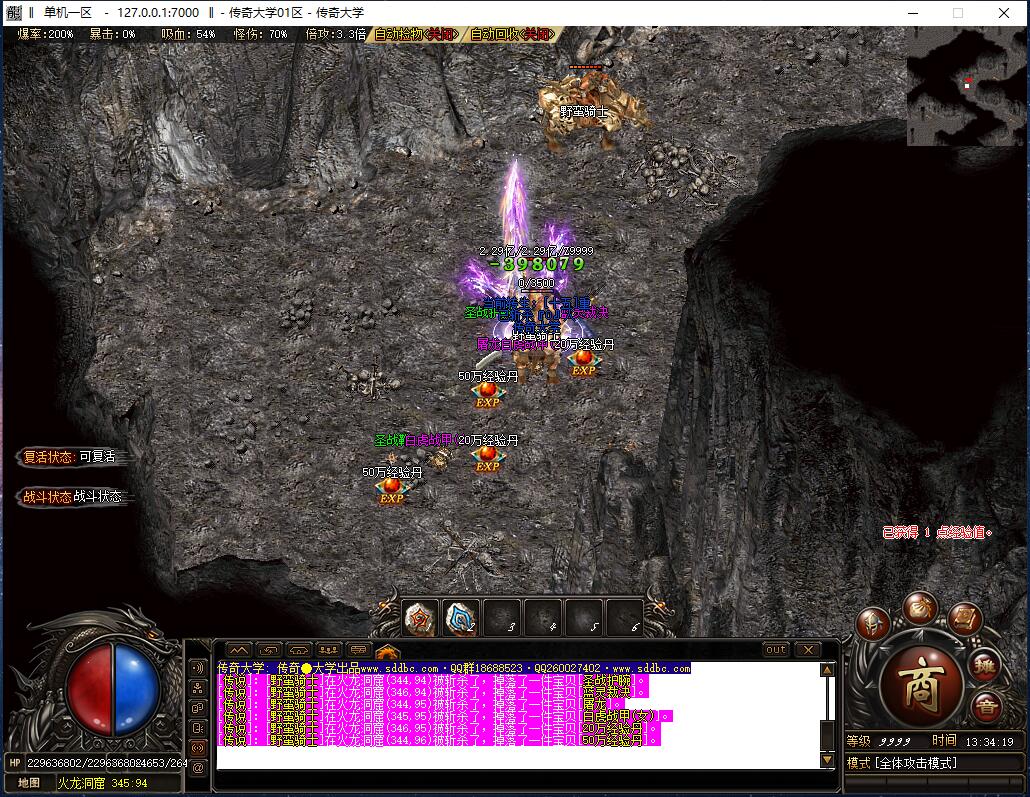This screenshot has height=797, width=1030.
Task: Toggle nearby speech channel sound-wave icon
Action: 198,668
